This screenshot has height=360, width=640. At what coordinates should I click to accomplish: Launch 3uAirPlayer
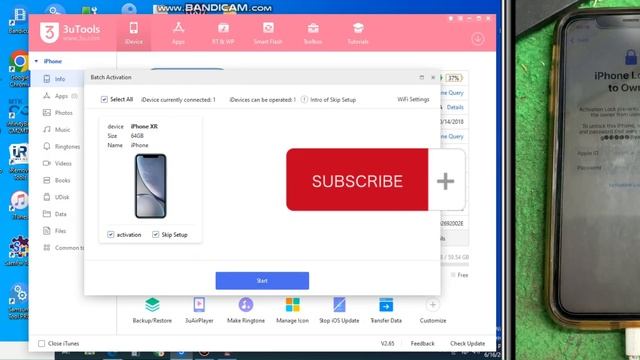point(199,311)
